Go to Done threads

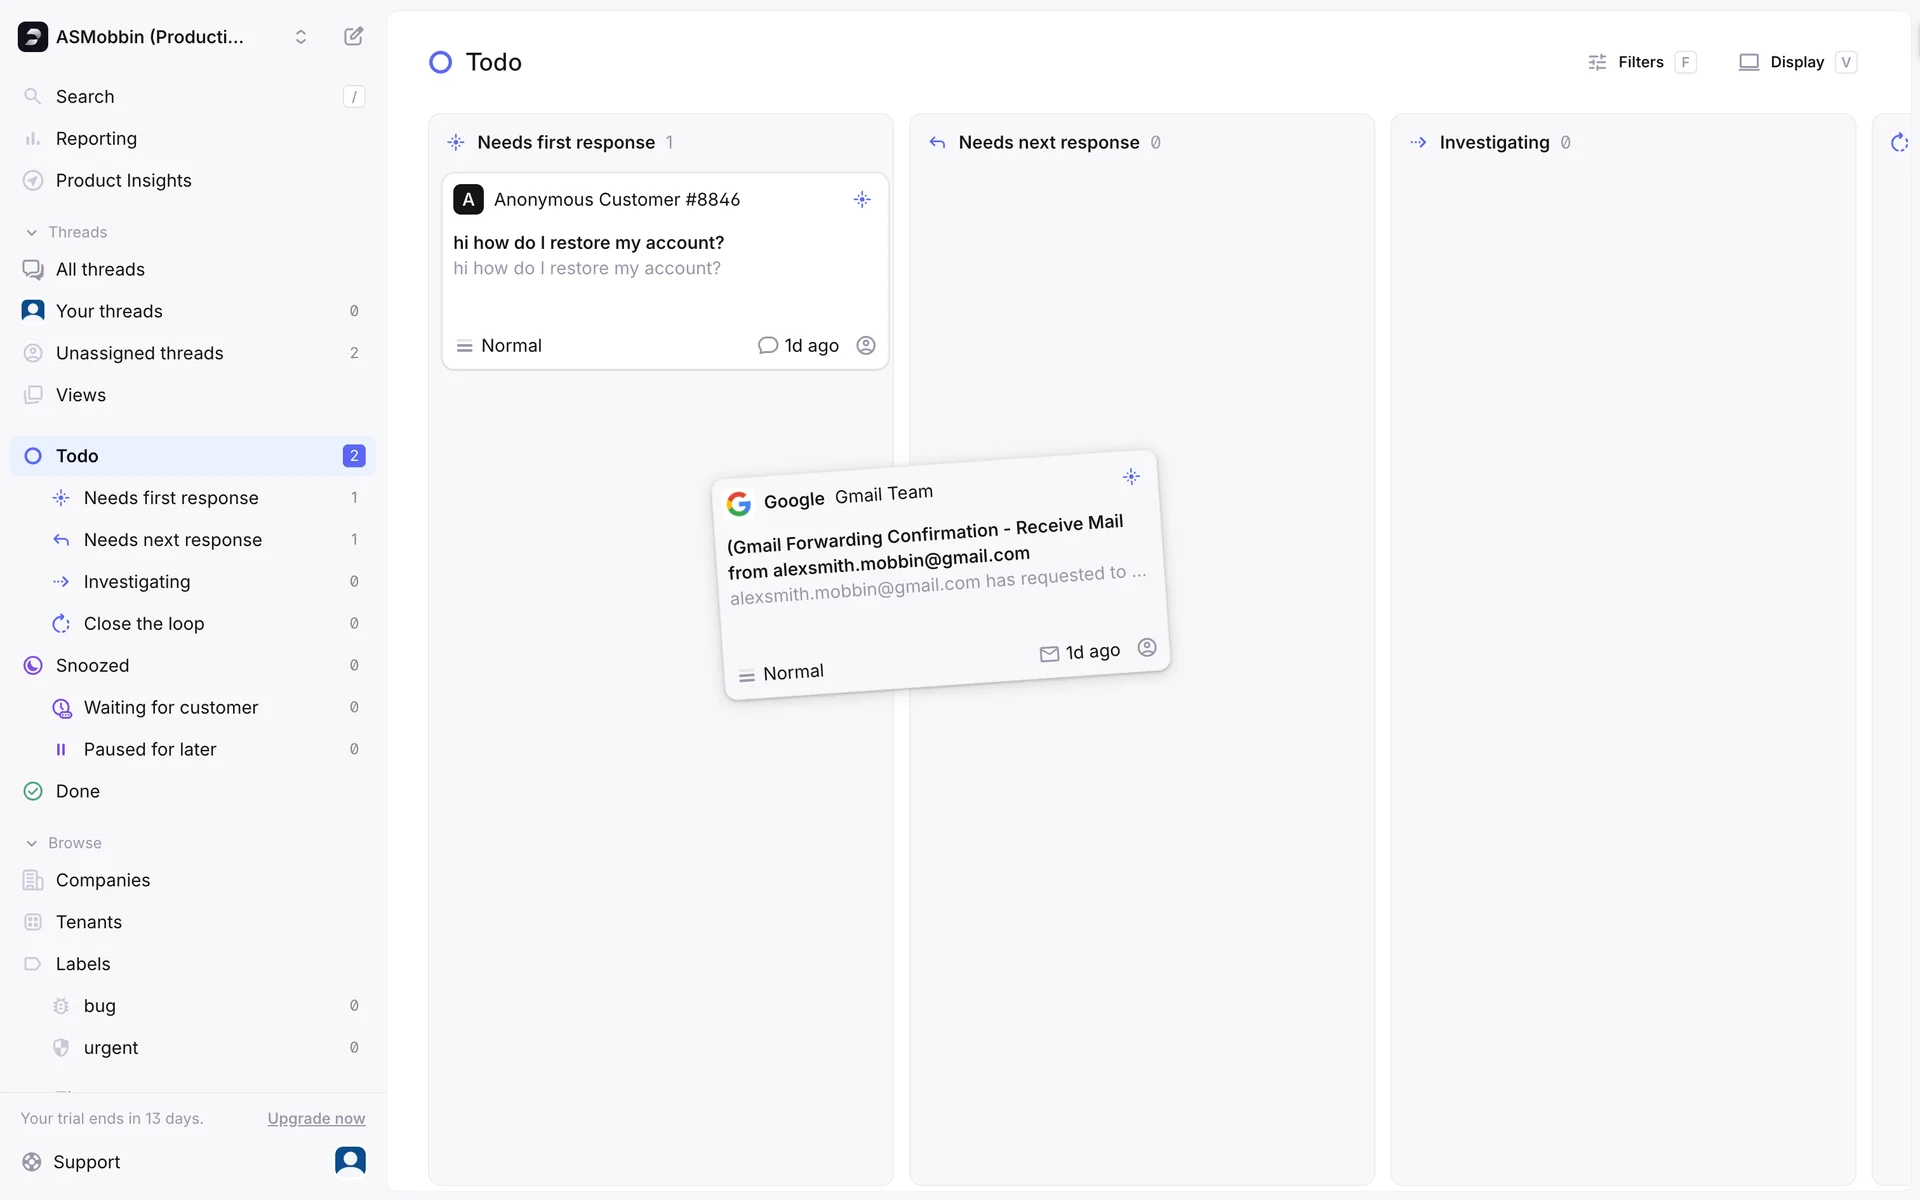(77, 792)
